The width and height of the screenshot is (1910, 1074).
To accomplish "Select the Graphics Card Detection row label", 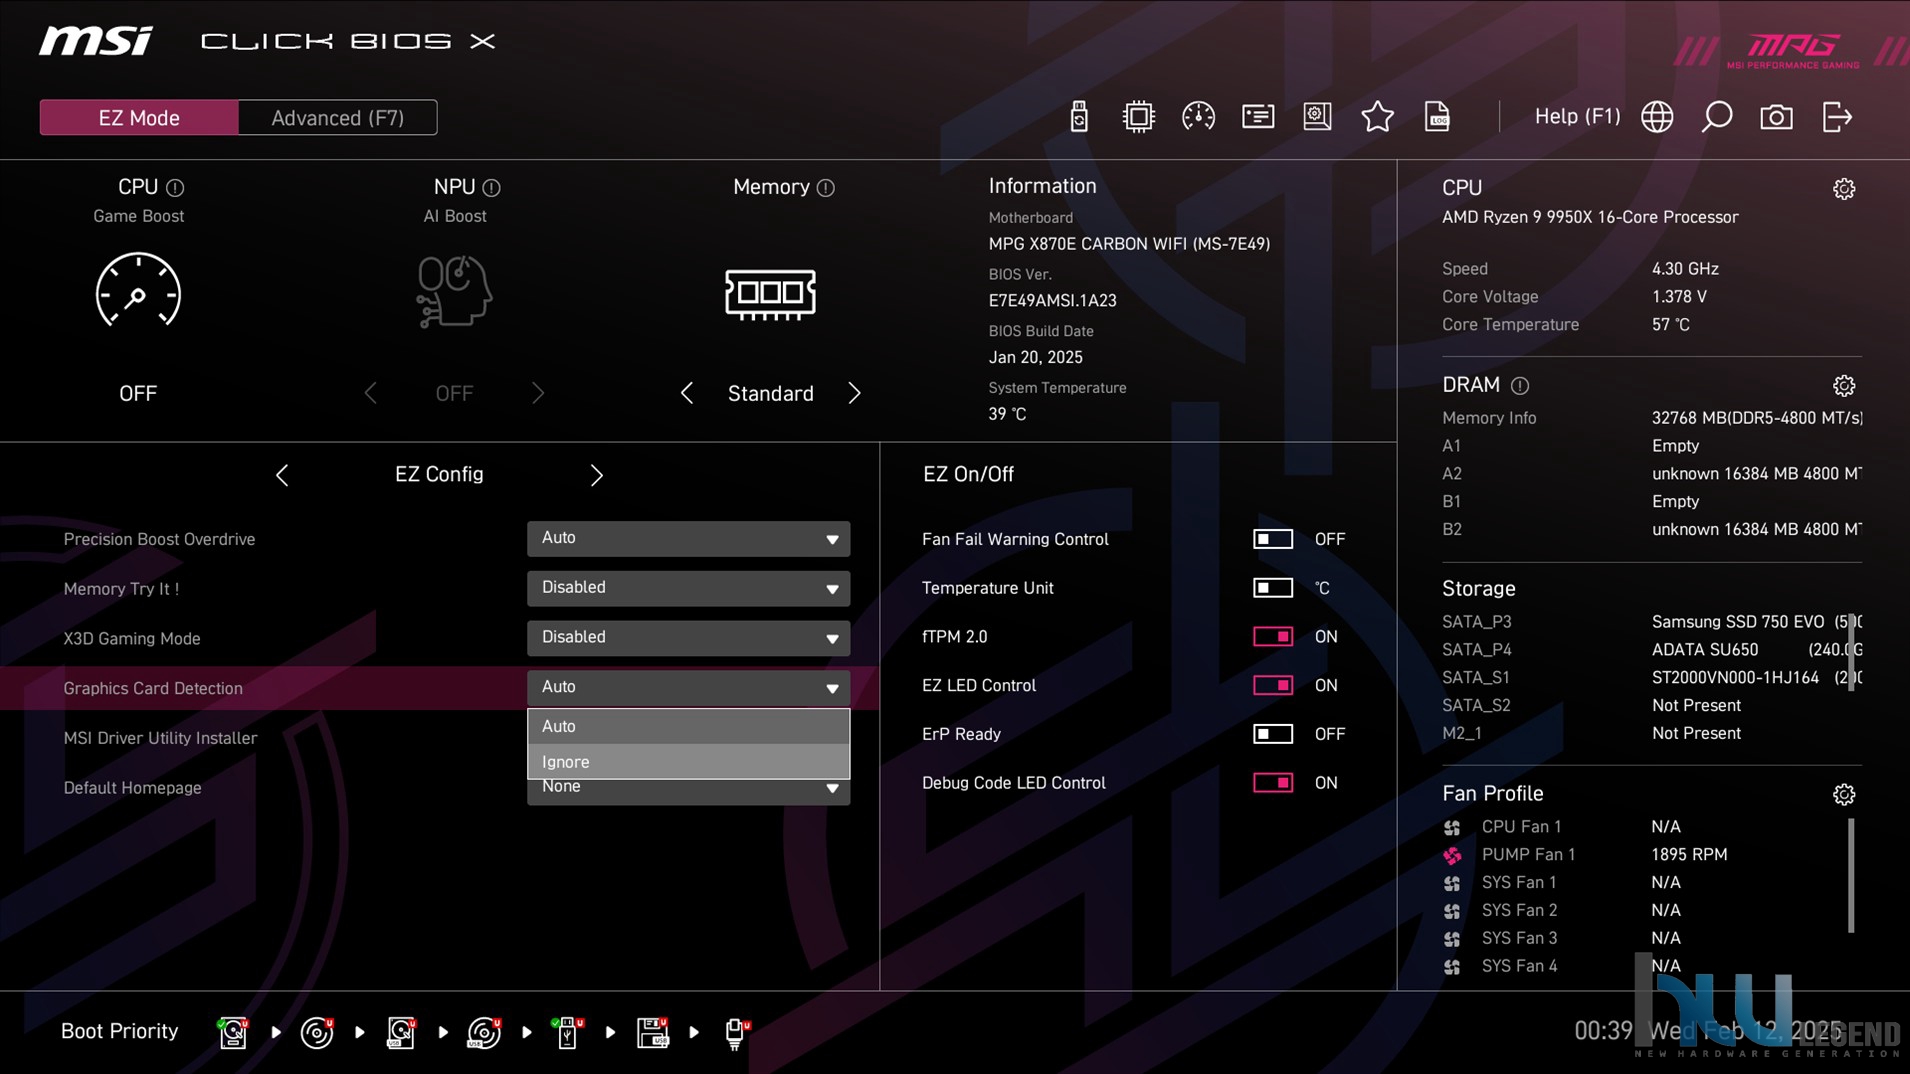I will 153,688.
